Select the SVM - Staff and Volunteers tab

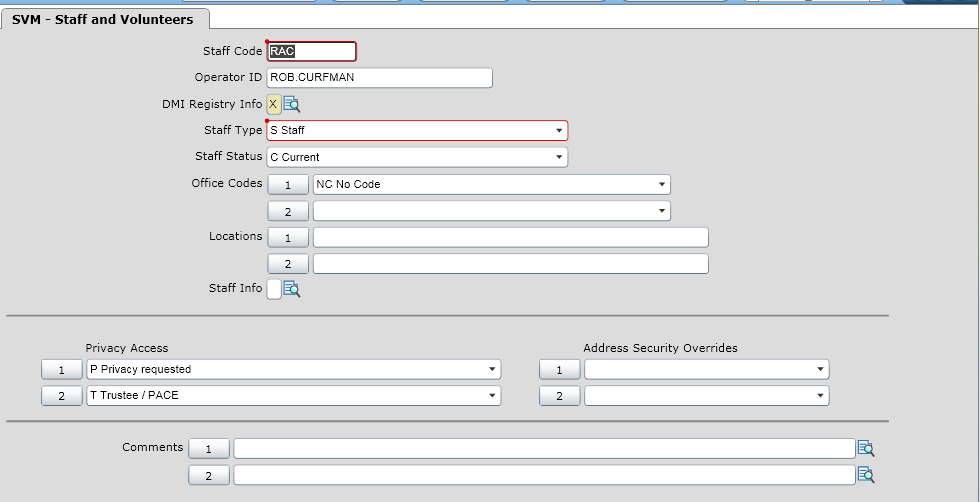point(103,19)
